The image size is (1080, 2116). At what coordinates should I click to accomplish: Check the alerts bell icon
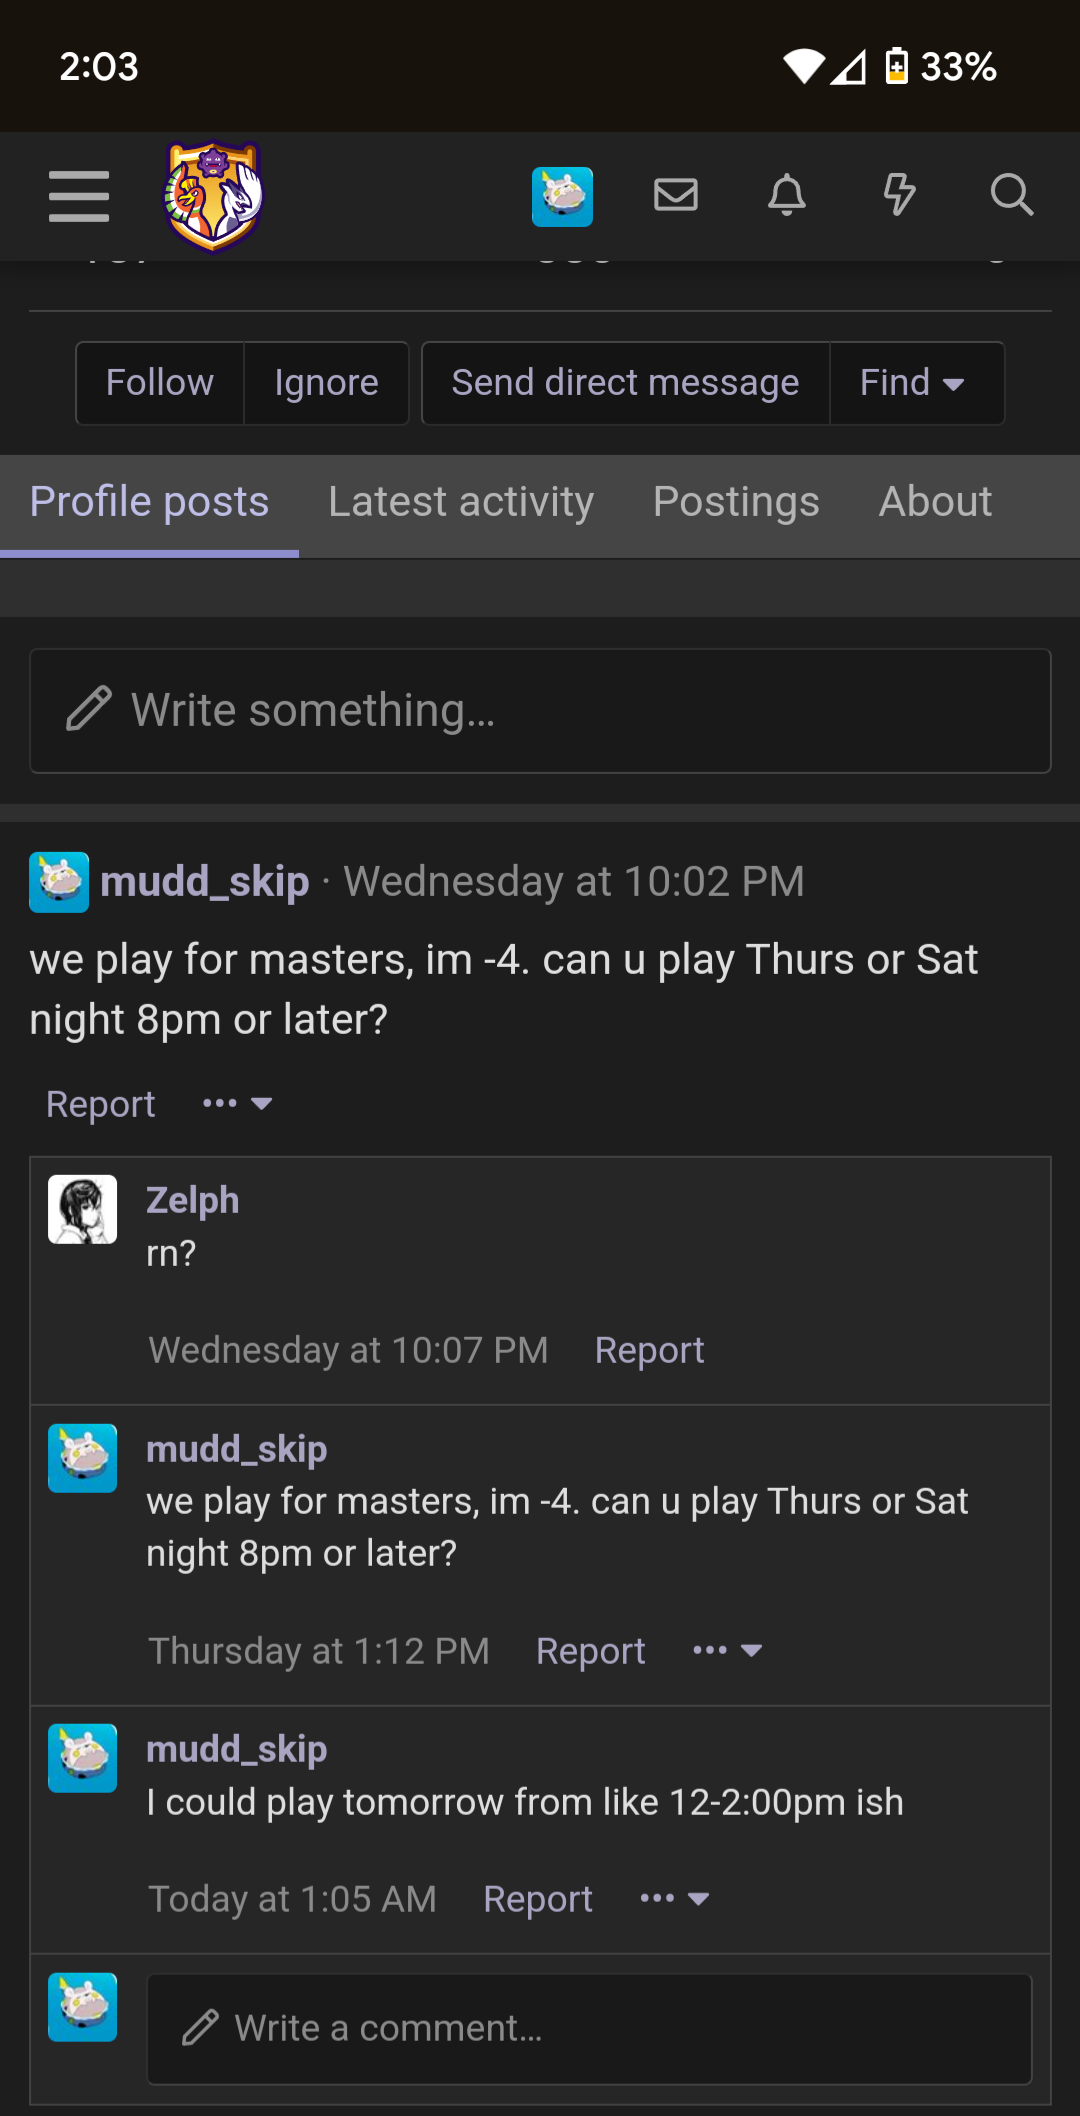[787, 195]
